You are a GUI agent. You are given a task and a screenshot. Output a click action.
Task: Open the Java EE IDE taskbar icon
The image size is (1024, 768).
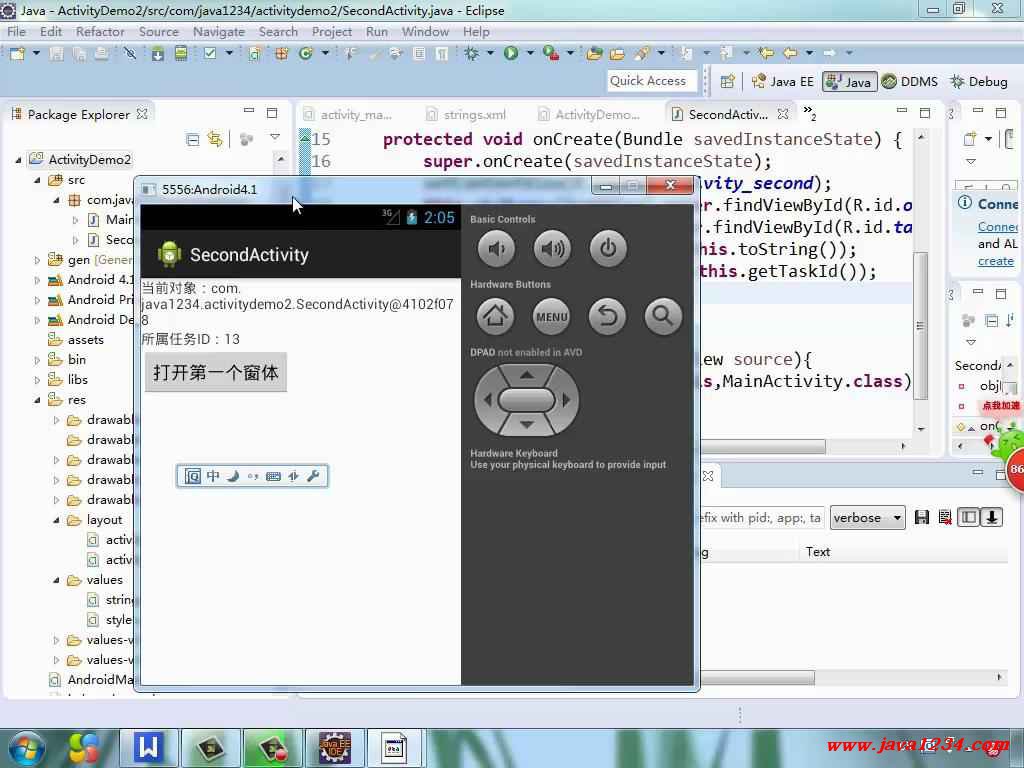(335, 748)
